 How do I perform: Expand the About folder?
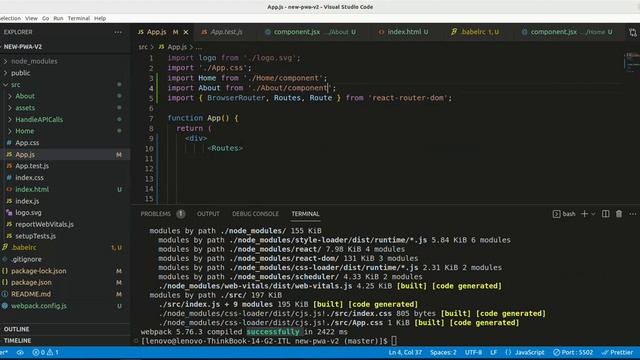tap(10, 96)
